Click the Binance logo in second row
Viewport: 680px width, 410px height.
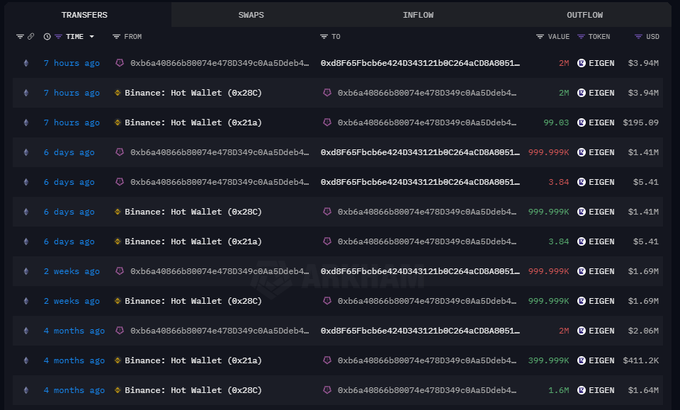click(119, 93)
